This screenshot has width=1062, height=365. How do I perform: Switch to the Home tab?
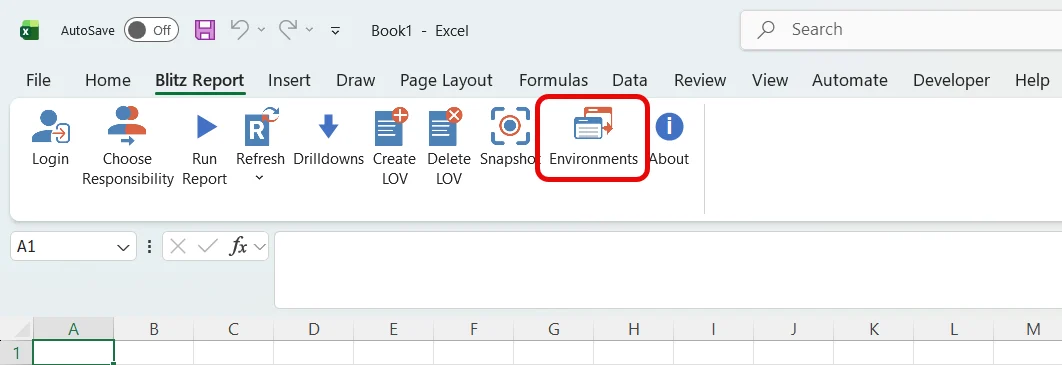click(108, 80)
